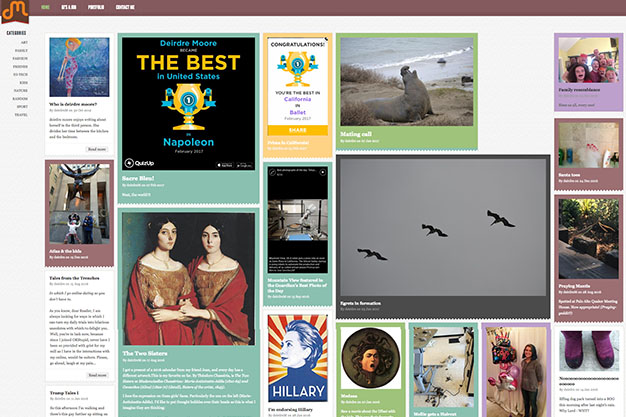626x417 pixels.
Task: Click Read more under 'Tales from the Trenches'
Action: (97, 375)
